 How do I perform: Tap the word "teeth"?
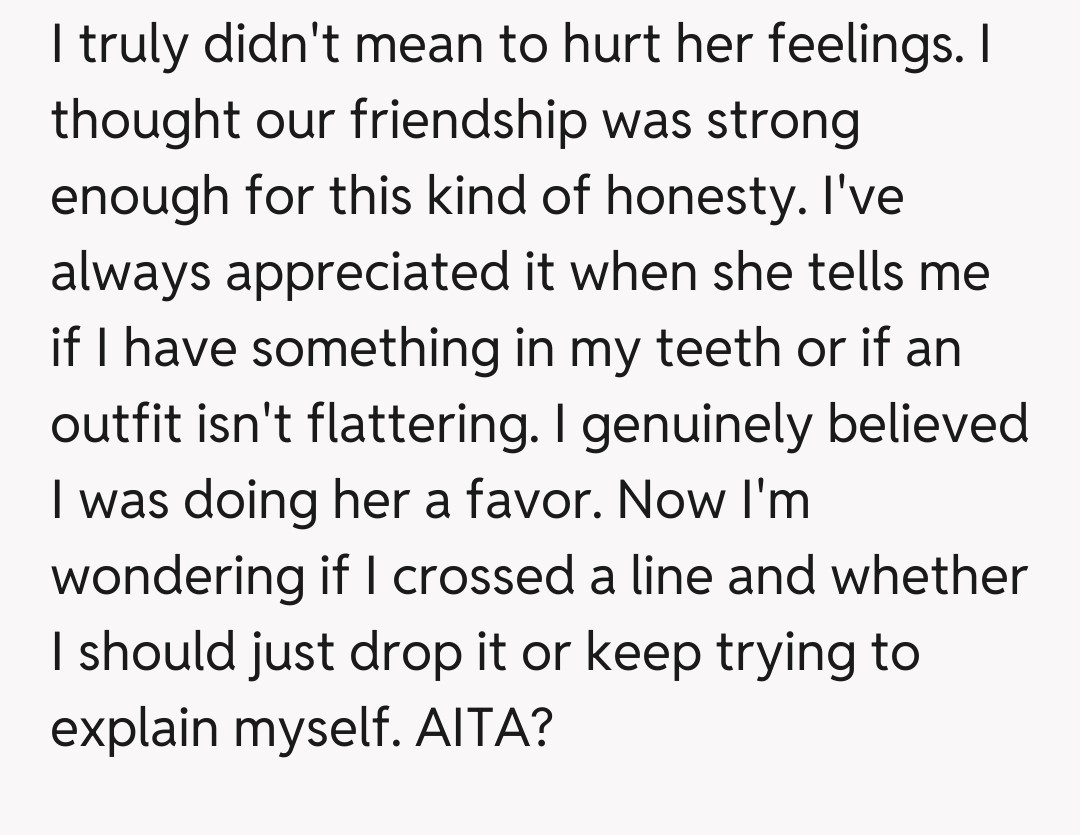pos(736,349)
